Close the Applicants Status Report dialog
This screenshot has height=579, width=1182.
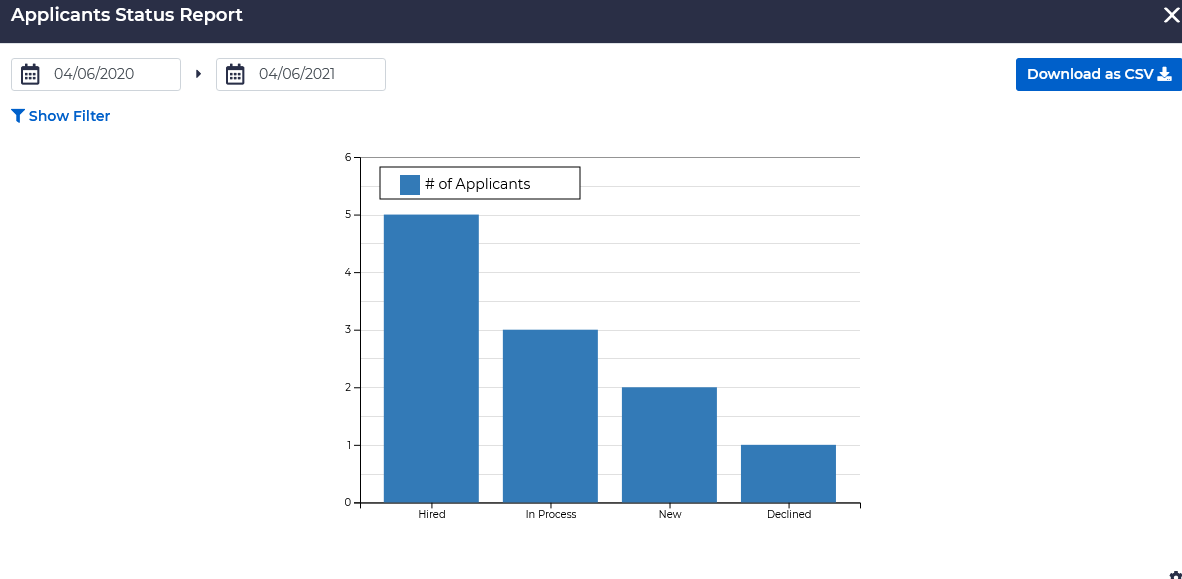(1170, 15)
